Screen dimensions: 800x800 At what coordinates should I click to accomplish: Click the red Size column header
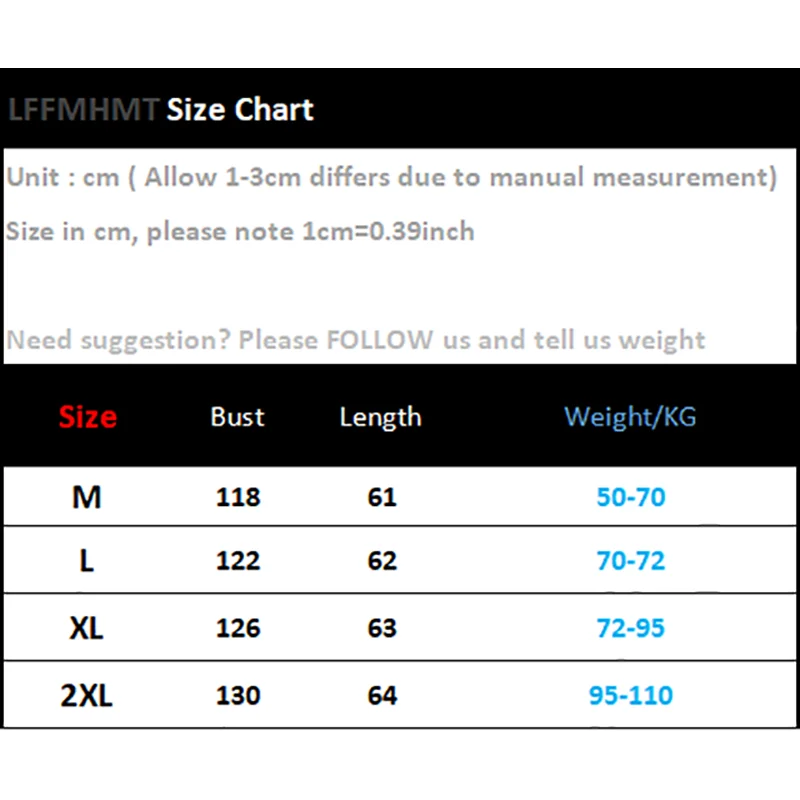click(87, 417)
